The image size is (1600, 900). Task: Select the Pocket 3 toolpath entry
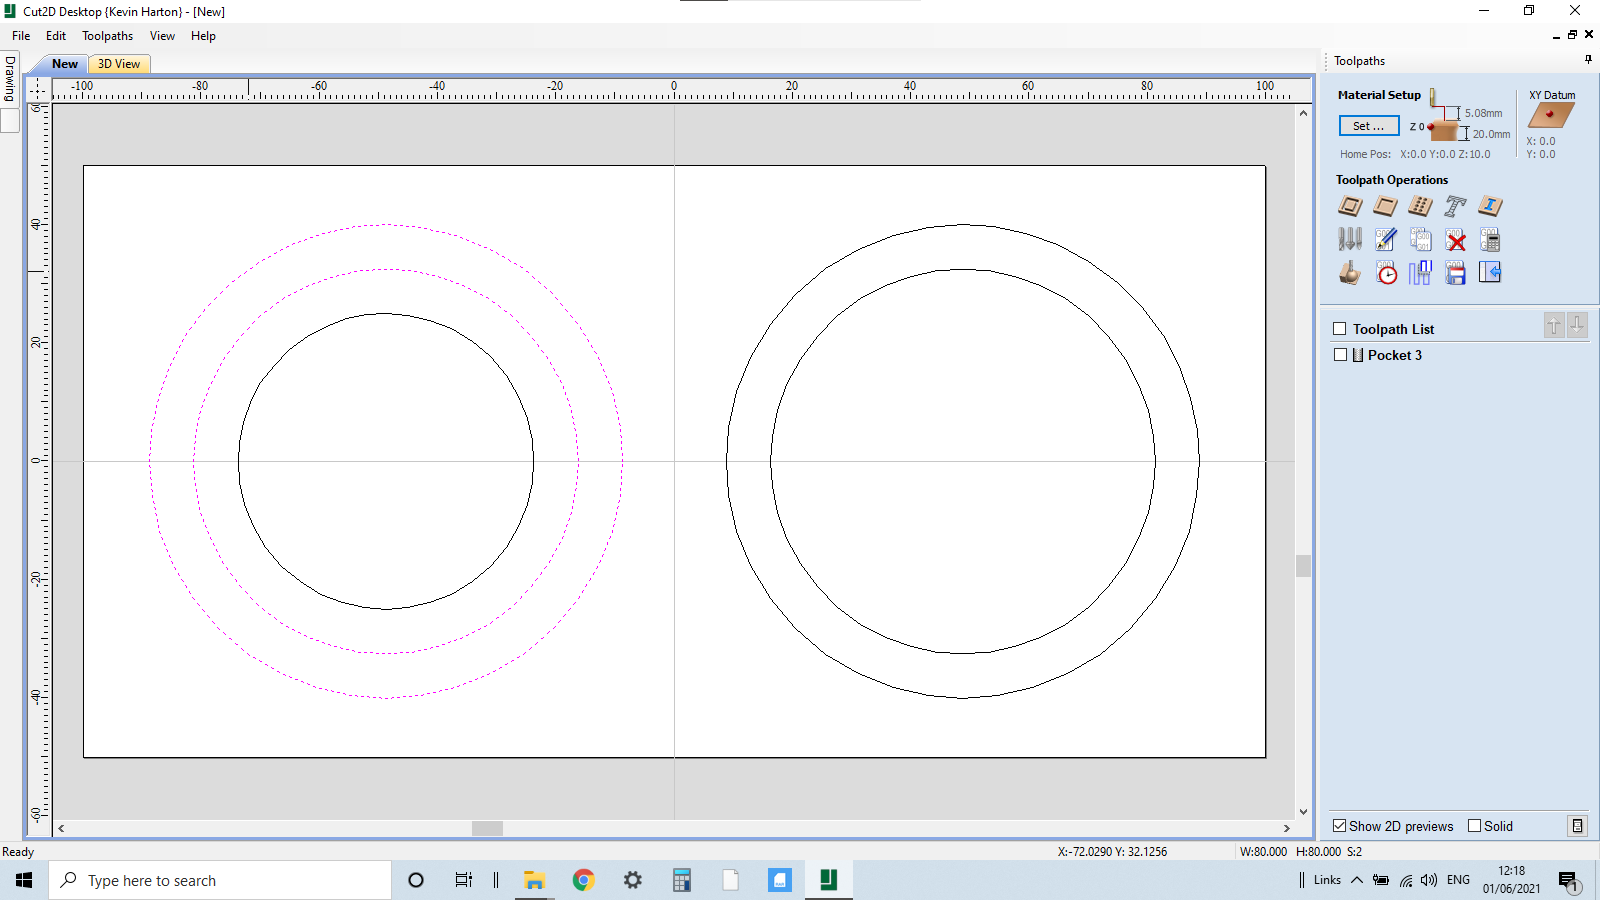[1394, 355]
